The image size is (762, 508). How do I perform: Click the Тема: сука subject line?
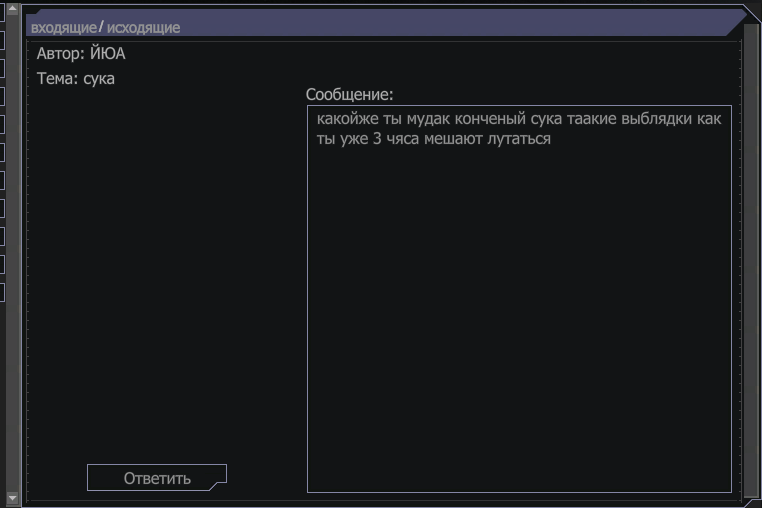(x=76, y=79)
